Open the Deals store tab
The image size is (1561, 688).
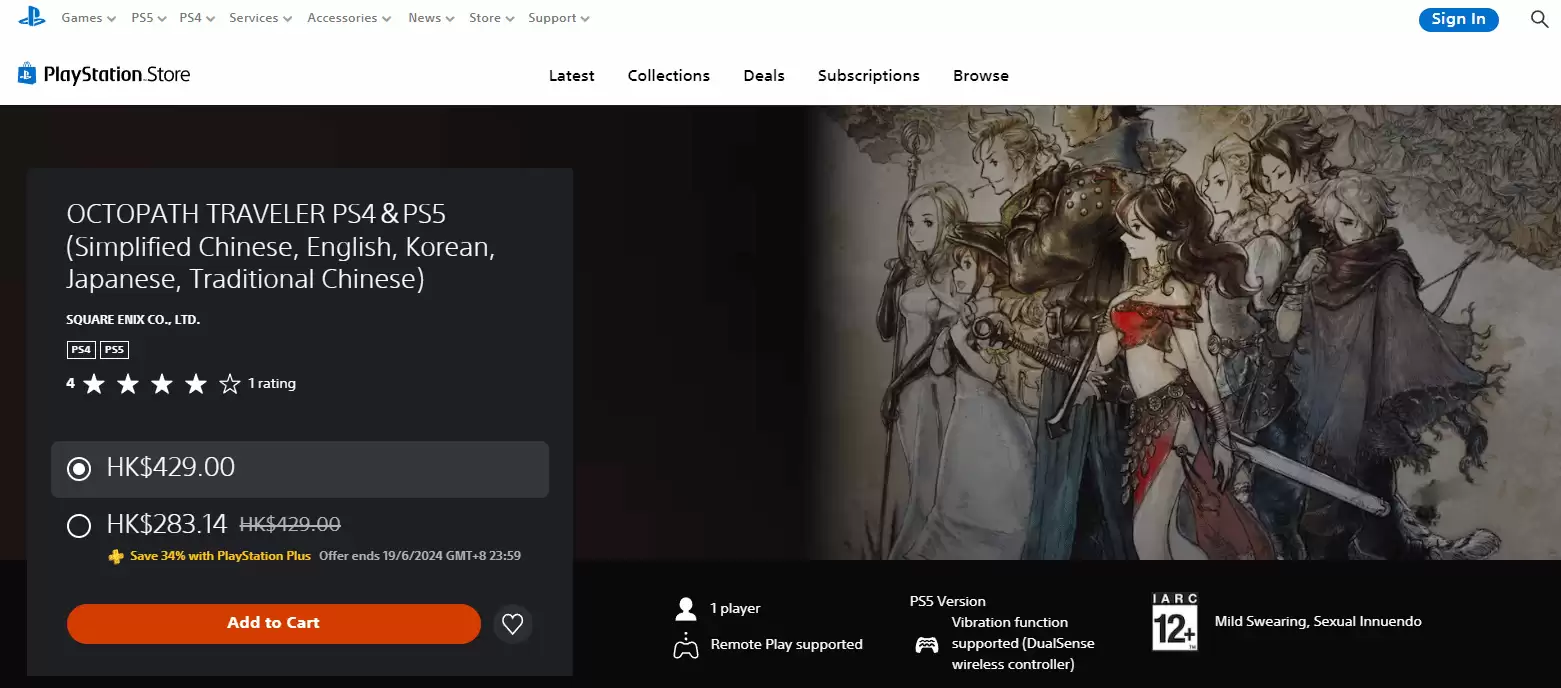coord(764,76)
